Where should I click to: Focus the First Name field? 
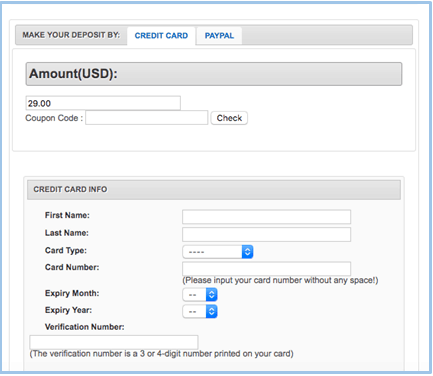coord(266,217)
